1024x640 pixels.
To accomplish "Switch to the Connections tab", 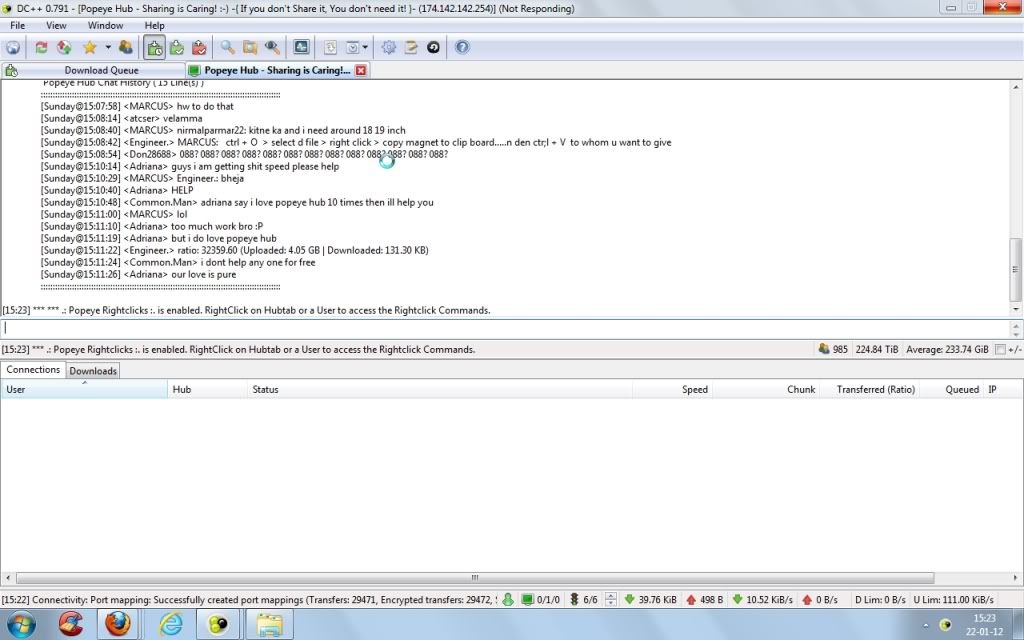I will tap(33, 370).
